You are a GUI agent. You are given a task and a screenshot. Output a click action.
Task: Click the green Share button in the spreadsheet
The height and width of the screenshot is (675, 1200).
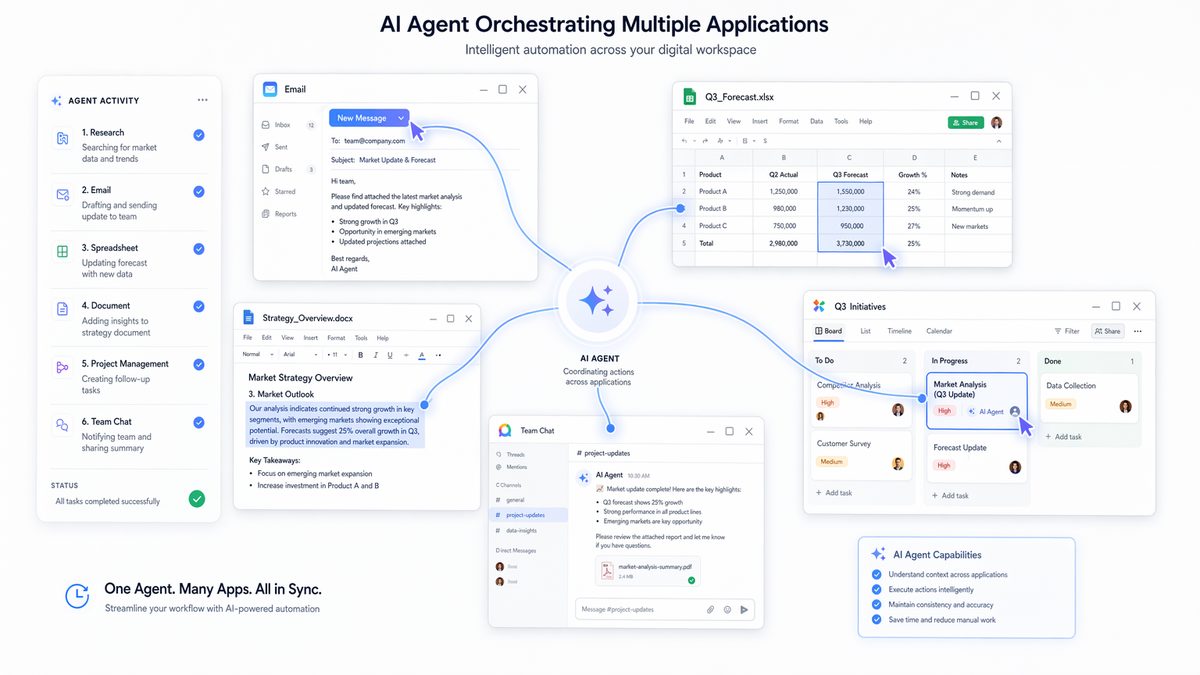pos(966,122)
